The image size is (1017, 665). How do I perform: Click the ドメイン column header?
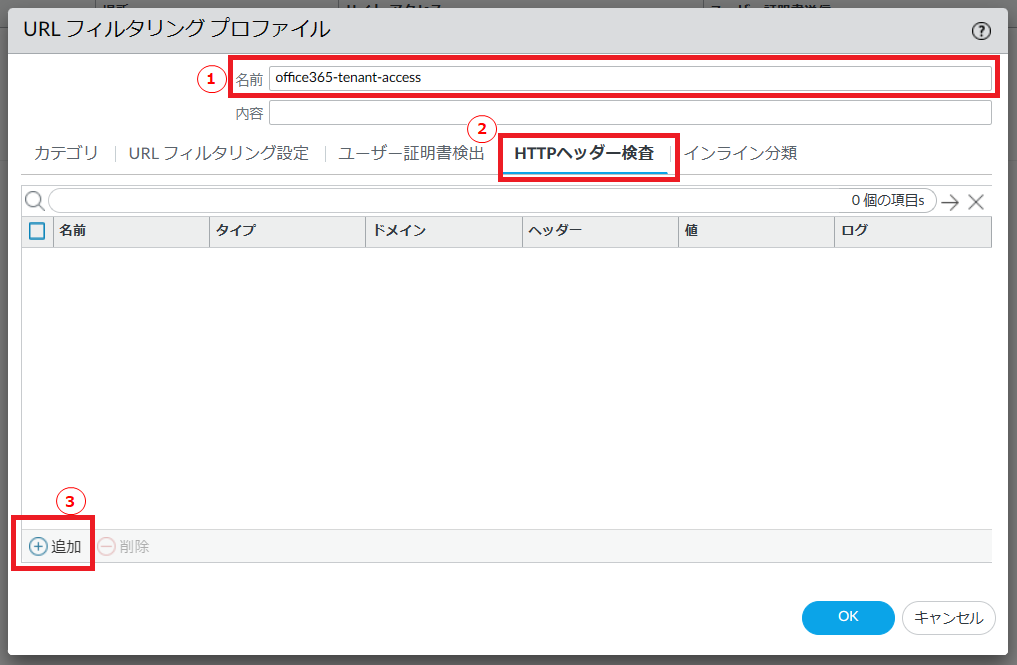click(x=443, y=231)
